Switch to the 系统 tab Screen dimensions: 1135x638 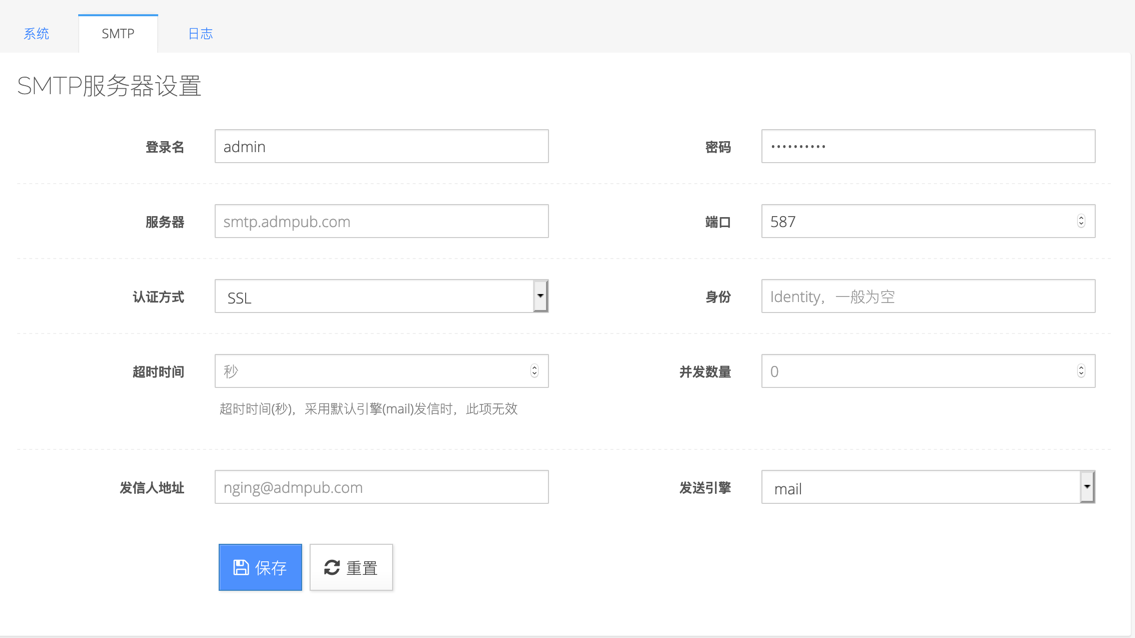point(36,33)
